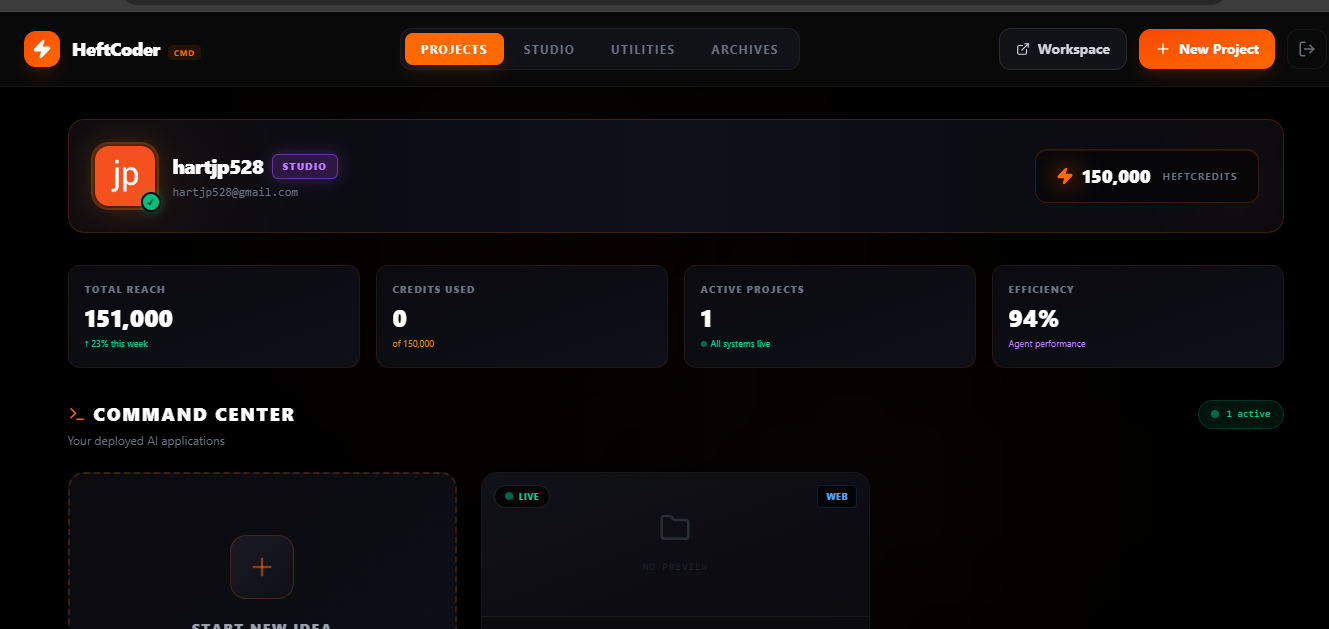Screen dimensions: 1329x629
Task: Click the 150,000 HeftCredits balance box
Action: click(1146, 176)
